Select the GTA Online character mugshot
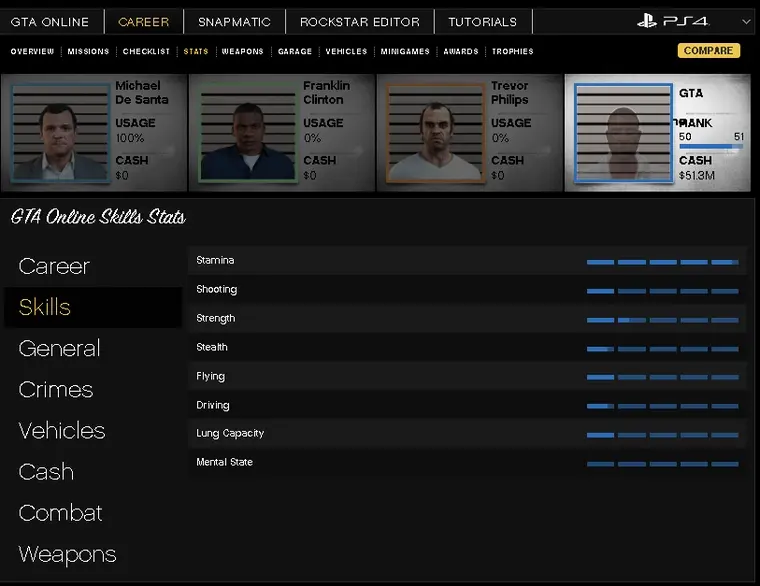The image size is (760, 586). pos(623,134)
